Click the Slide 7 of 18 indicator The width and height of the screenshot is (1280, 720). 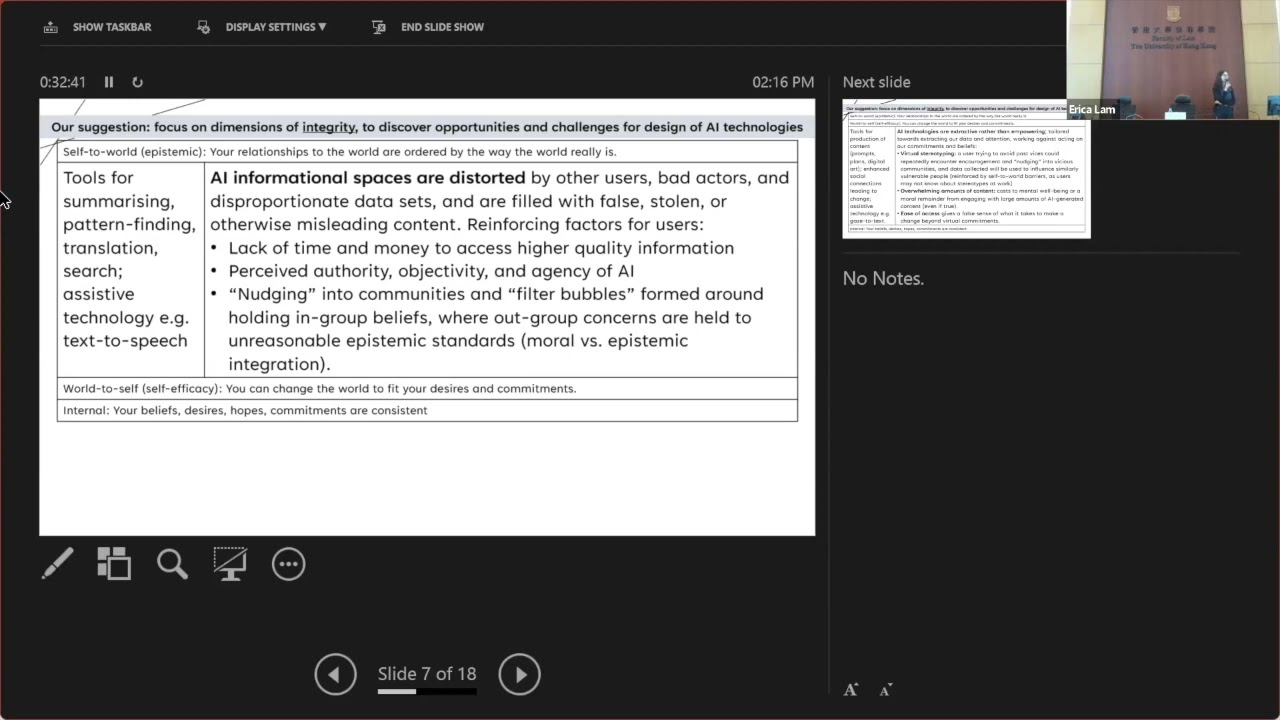pyautogui.click(x=427, y=673)
